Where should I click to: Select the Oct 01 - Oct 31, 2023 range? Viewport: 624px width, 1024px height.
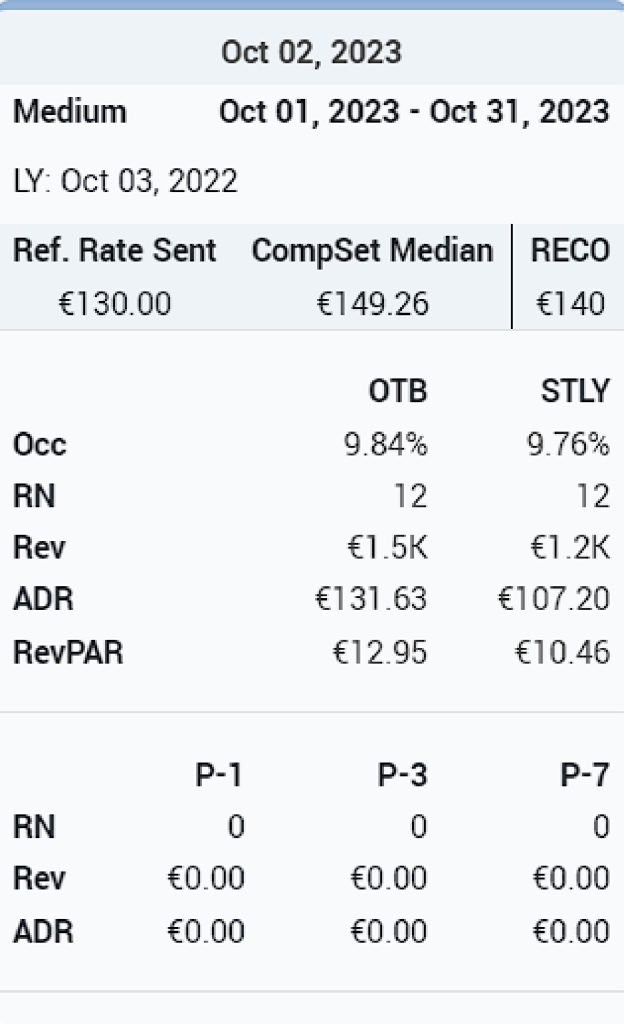pyautogui.click(x=414, y=112)
